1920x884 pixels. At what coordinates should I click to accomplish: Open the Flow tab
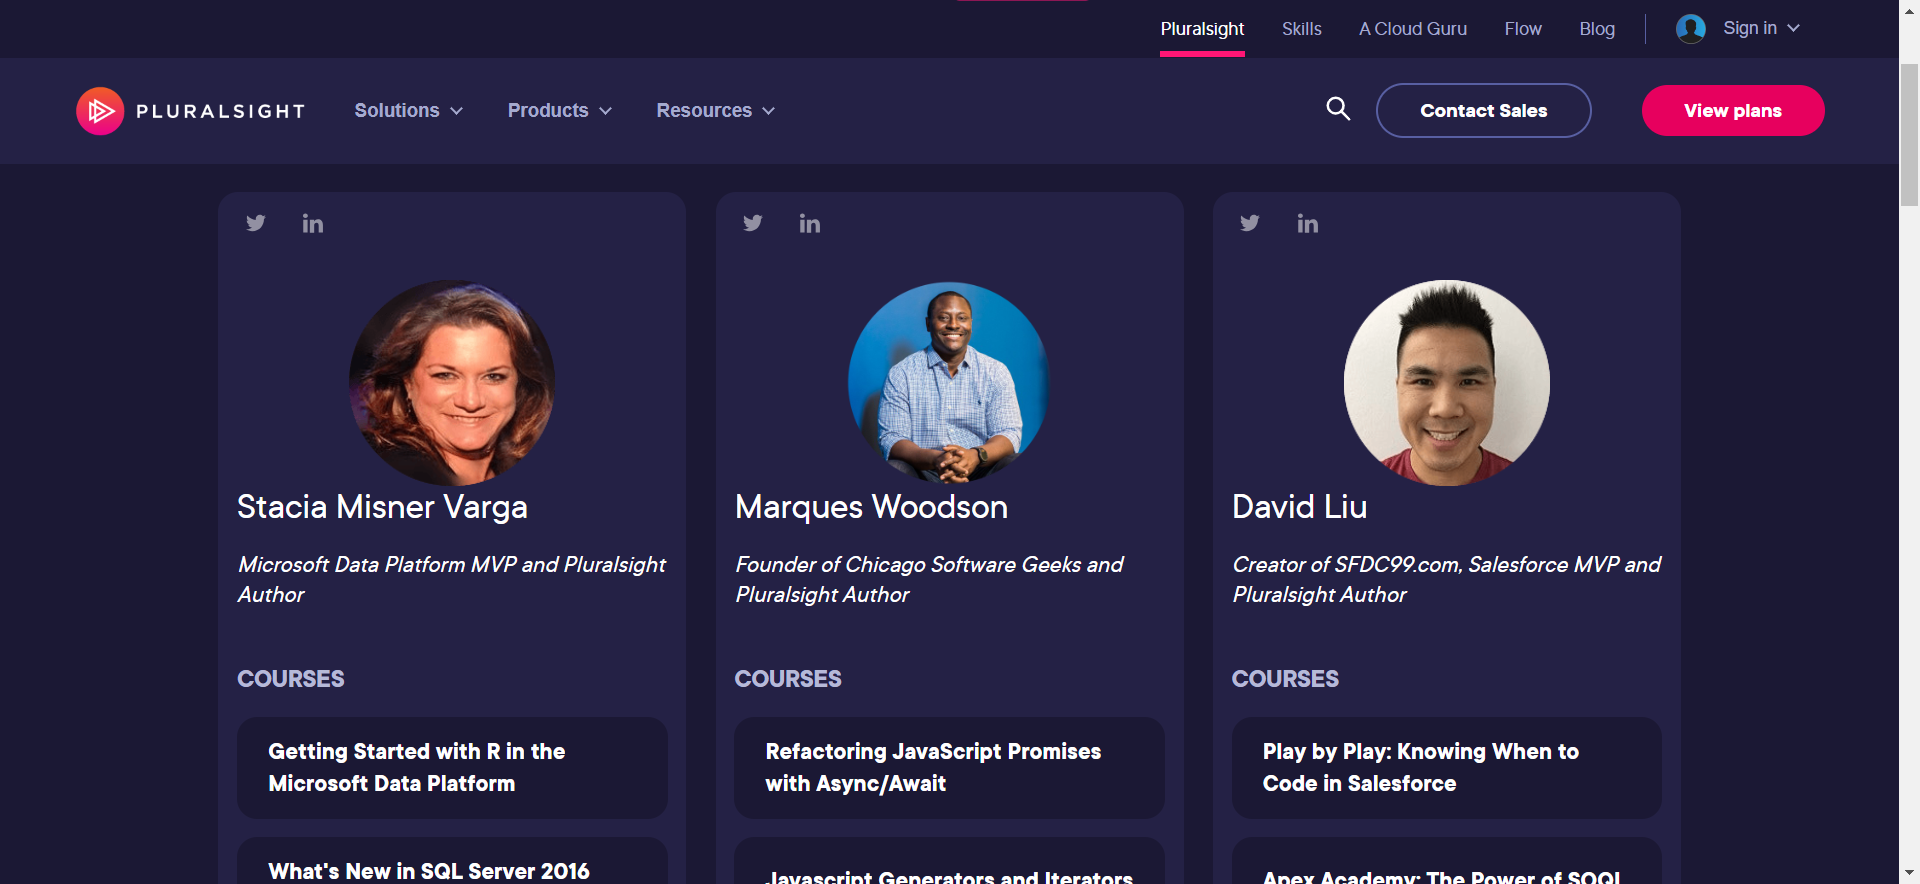[x=1523, y=29]
